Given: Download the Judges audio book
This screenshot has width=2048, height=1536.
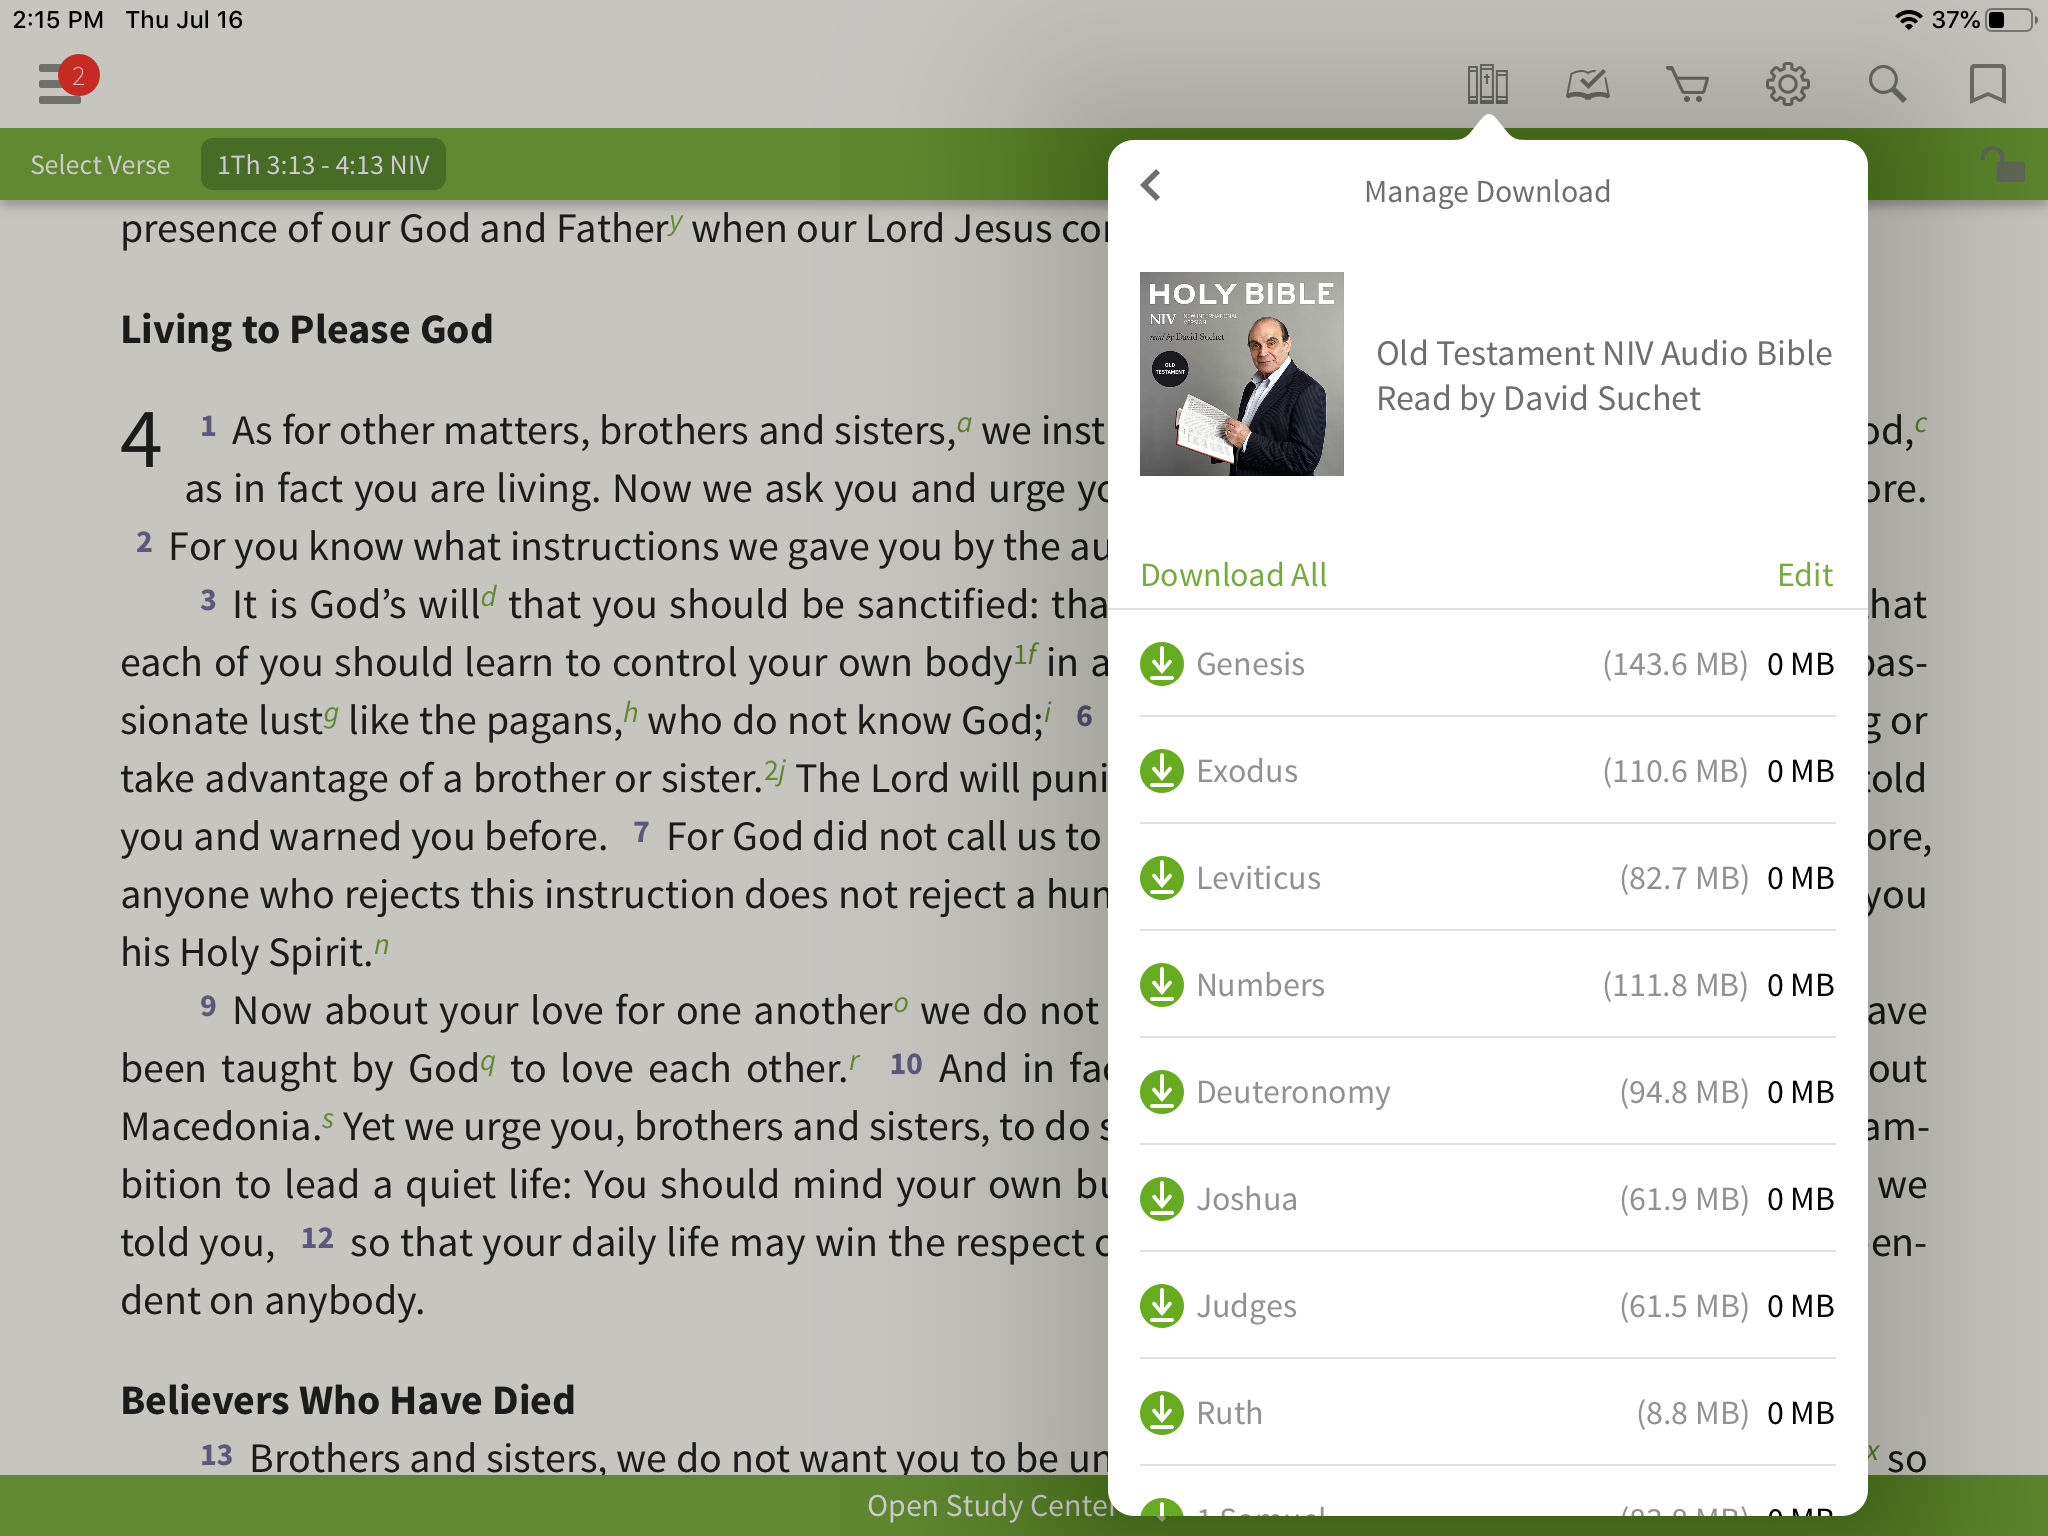Looking at the screenshot, I should coord(1162,1306).
